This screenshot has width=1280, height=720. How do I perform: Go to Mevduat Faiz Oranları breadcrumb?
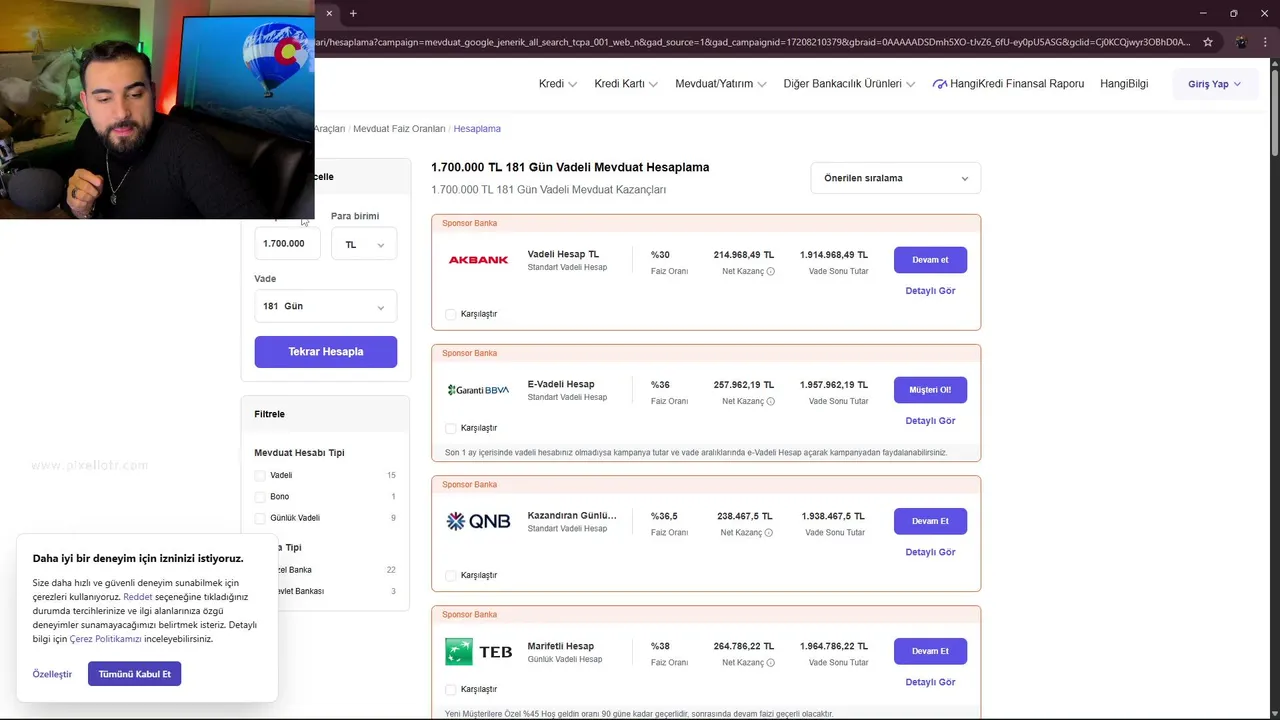(399, 129)
